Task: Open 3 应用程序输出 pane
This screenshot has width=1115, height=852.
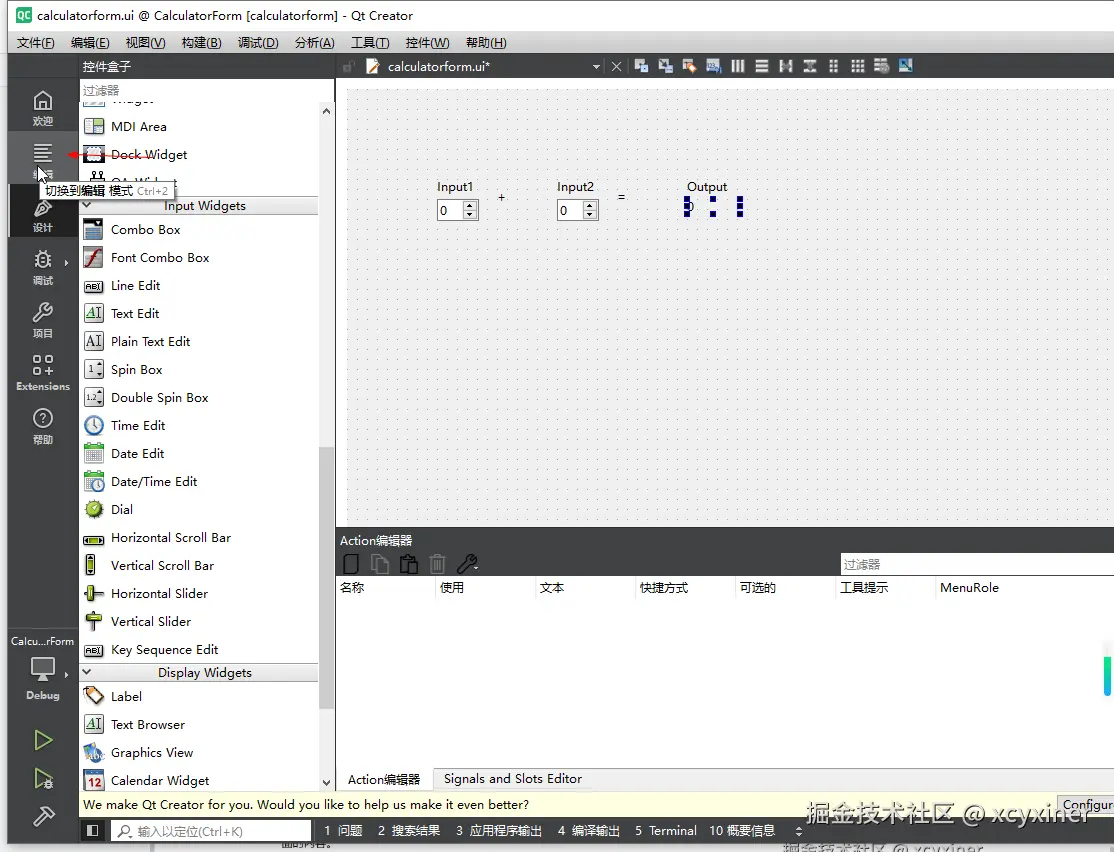Action: (498, 831)
